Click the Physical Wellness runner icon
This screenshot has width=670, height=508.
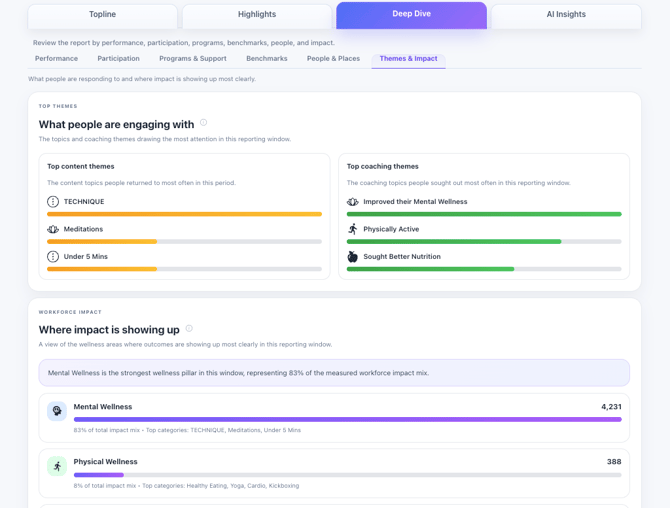tap(57, 466)
